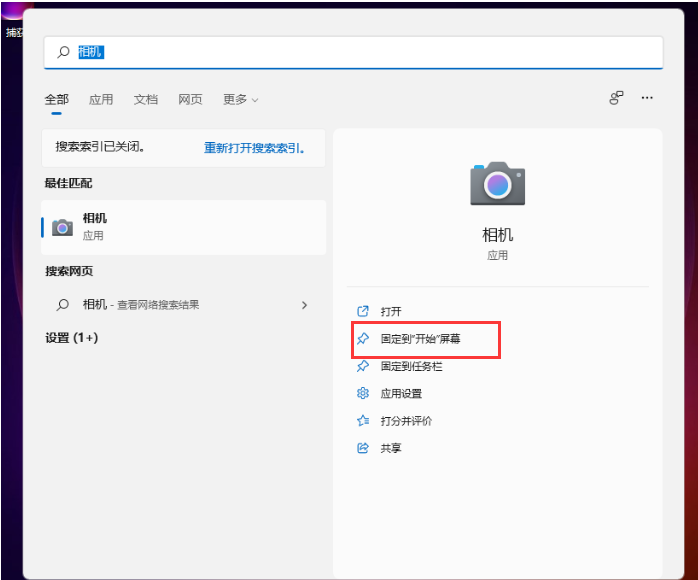The image size is (698, 580).
Task: Expand the 设置 (1+) section
Action: [71, 338]
